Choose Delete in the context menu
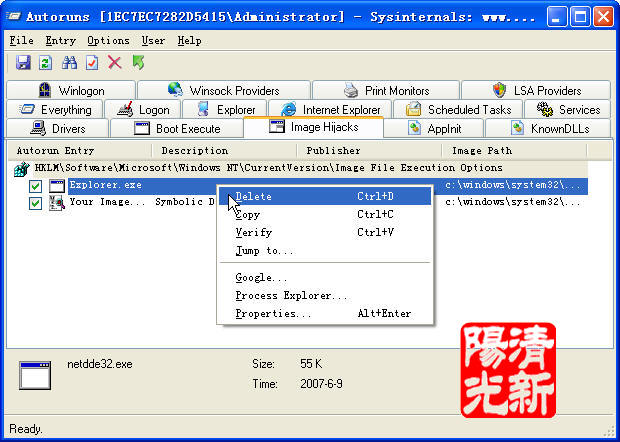 click(325, 196)
